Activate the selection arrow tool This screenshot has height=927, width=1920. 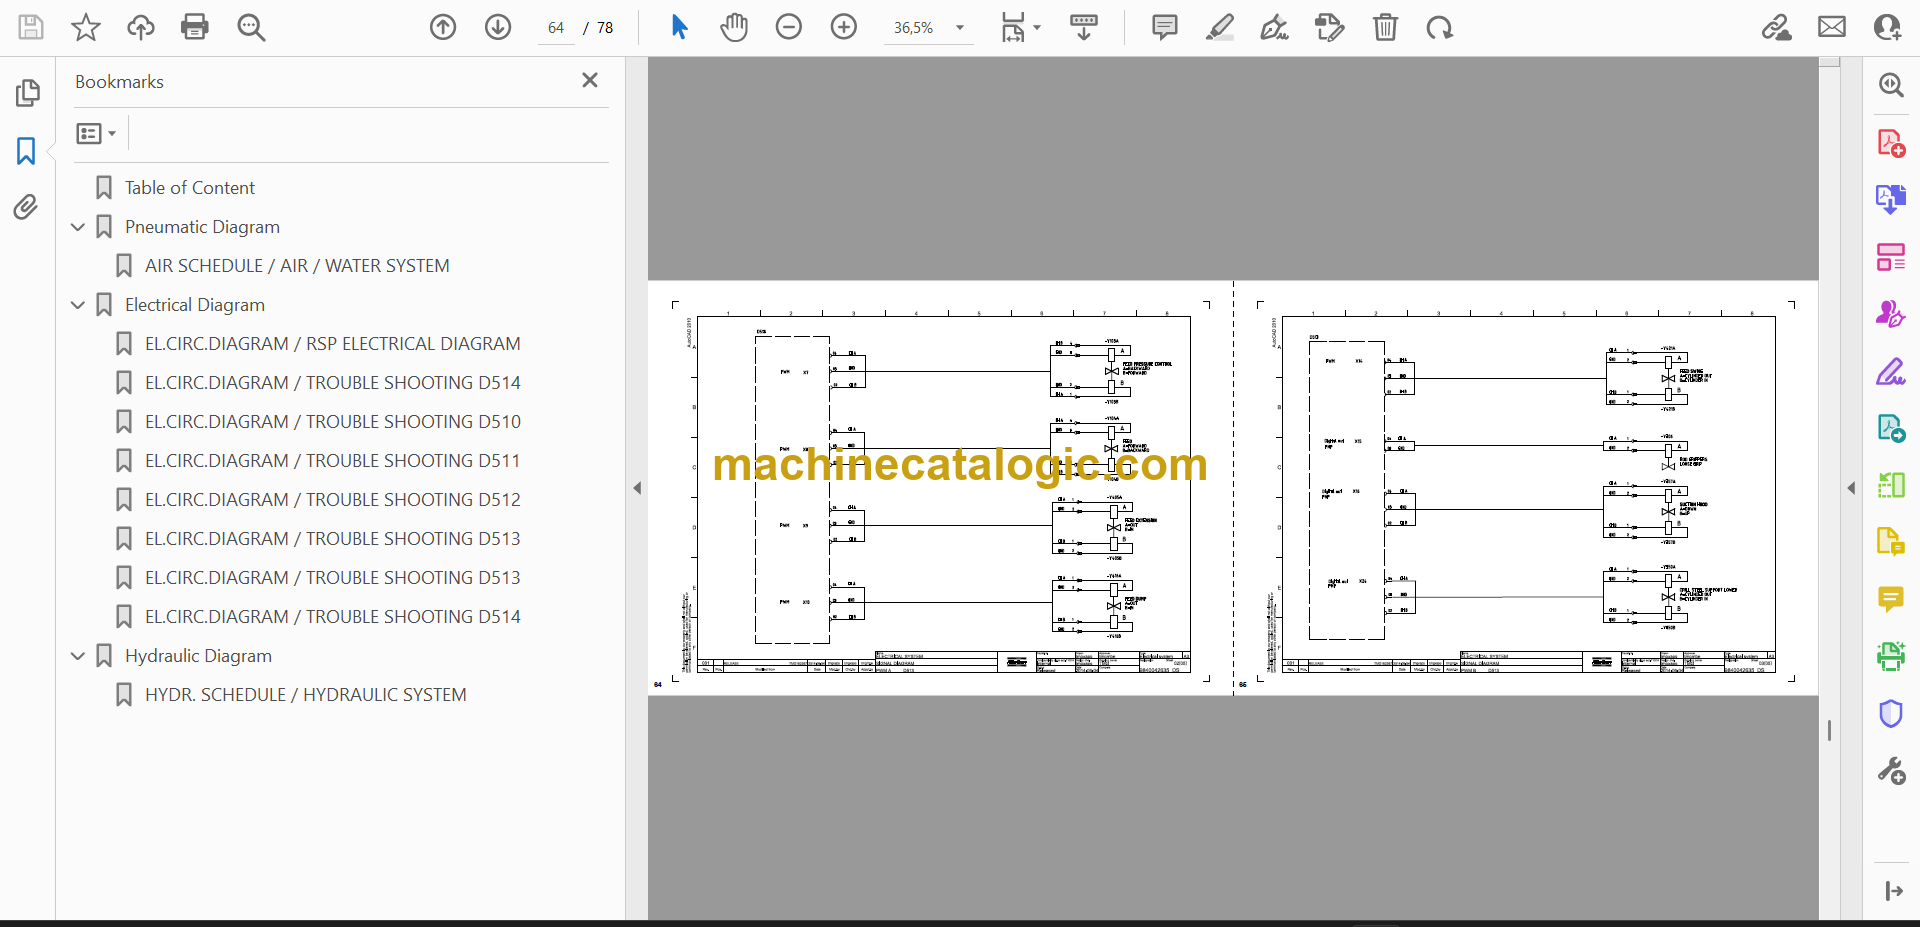[679, 27]
